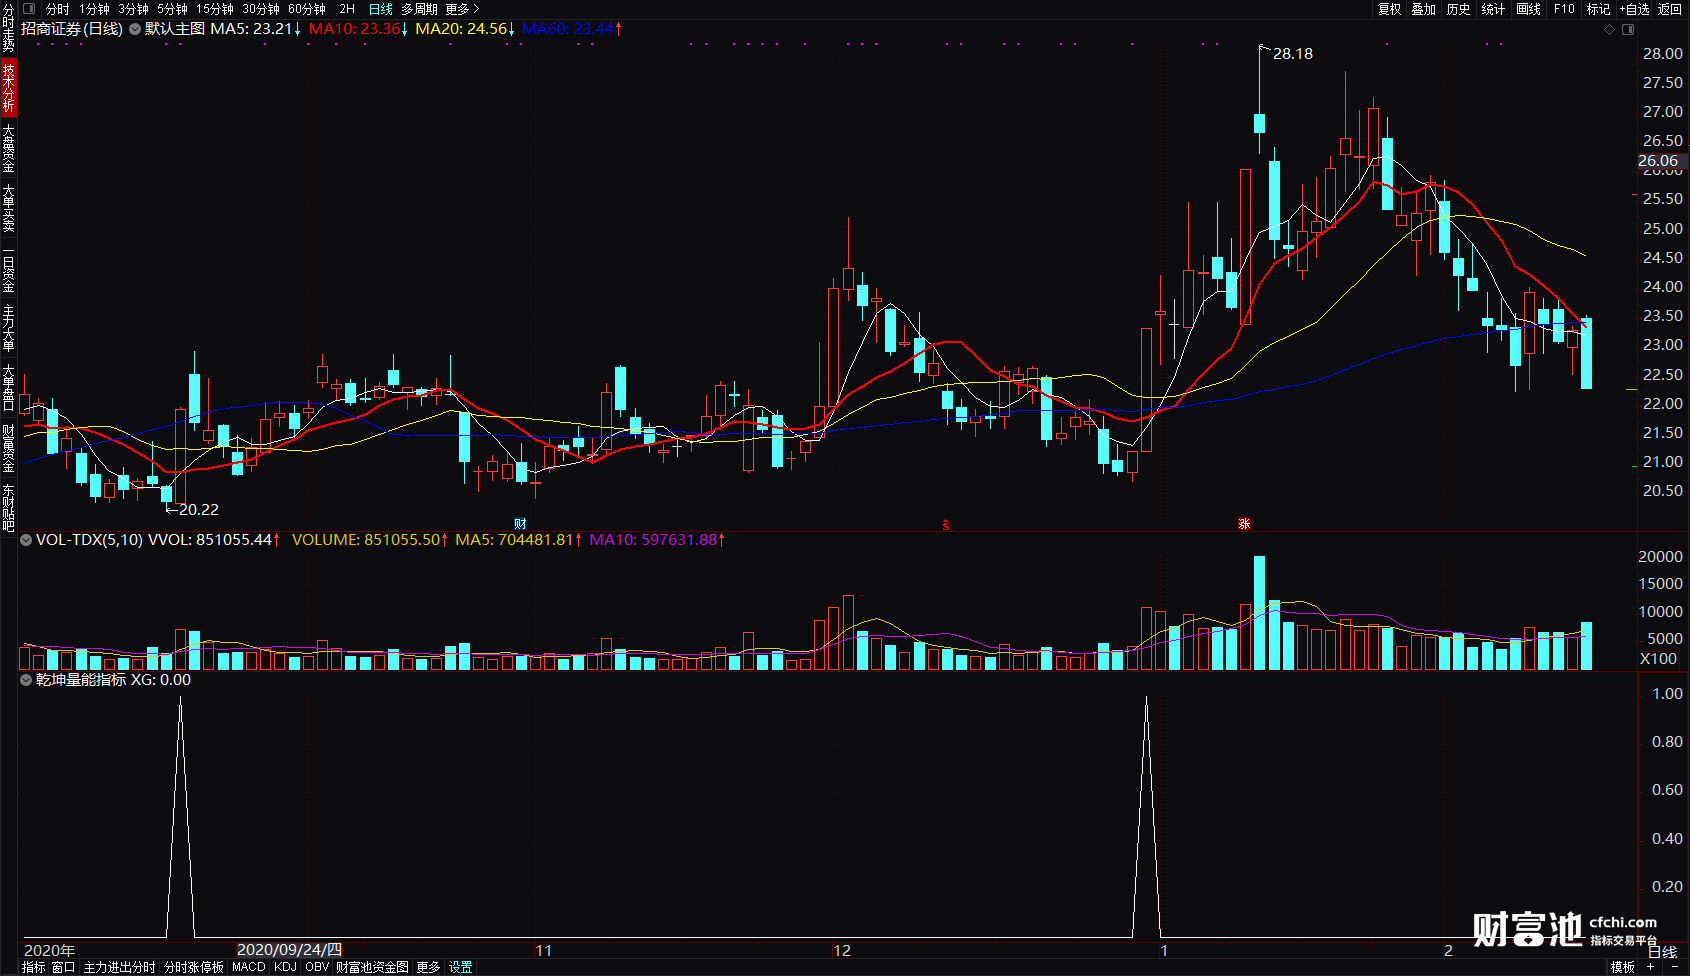Click the 历史 button
This screenshot has height=976, width=1690.
point(1458,9)
